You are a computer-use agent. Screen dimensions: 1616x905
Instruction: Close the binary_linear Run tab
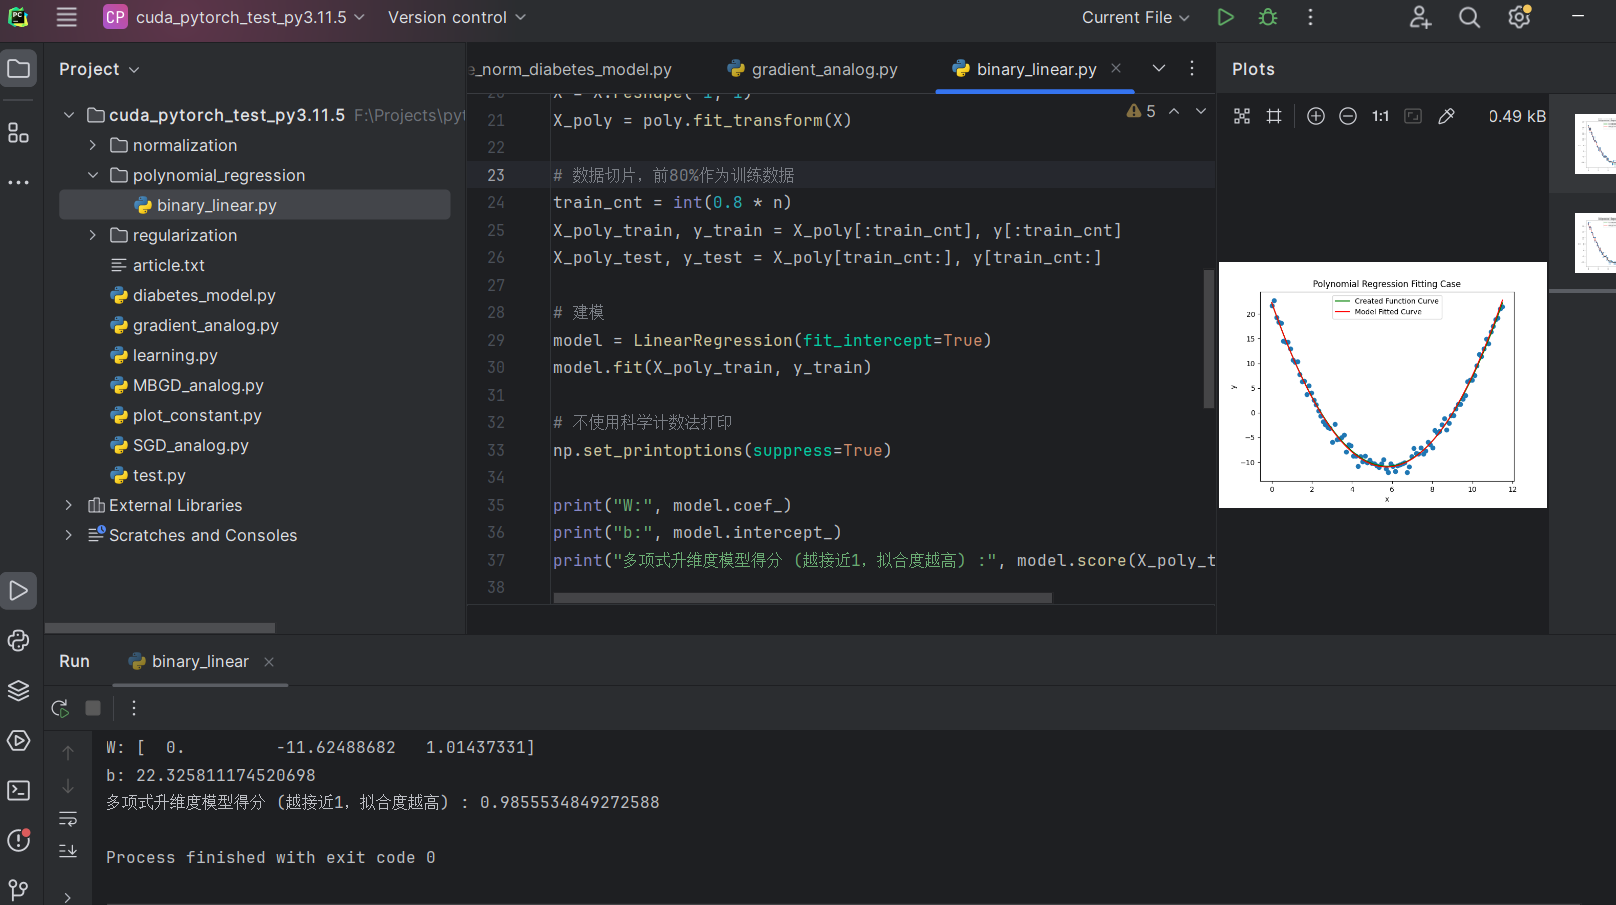pyautogui.click(x=269, y=662)
